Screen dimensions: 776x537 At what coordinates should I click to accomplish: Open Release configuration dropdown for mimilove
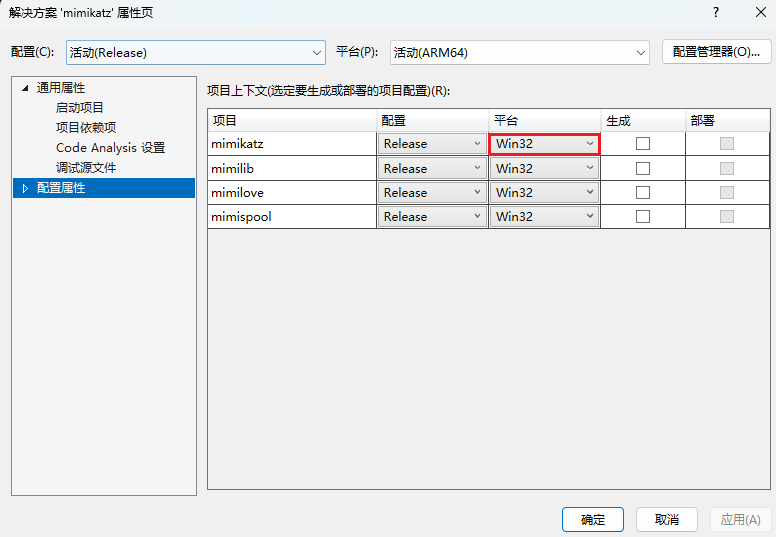point(432,193)
